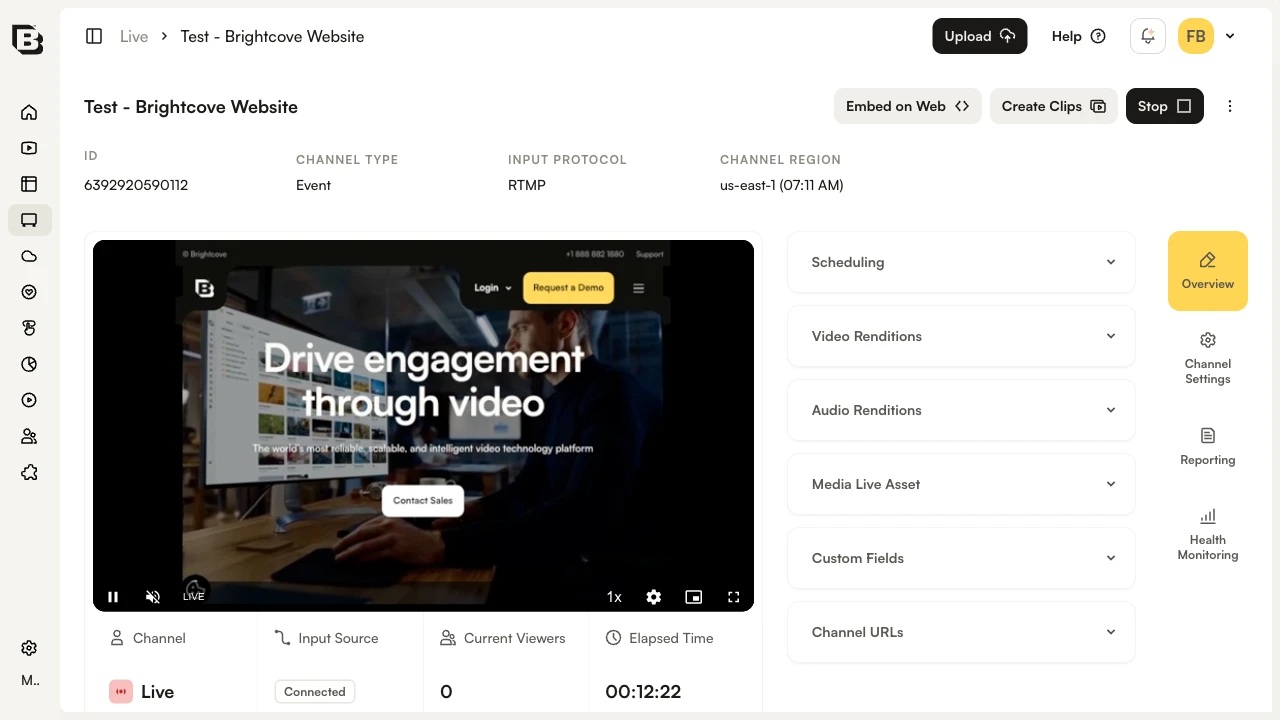Click the channel ID 6392920590112
Screen dimensions: 1280x720
point(136,185)
